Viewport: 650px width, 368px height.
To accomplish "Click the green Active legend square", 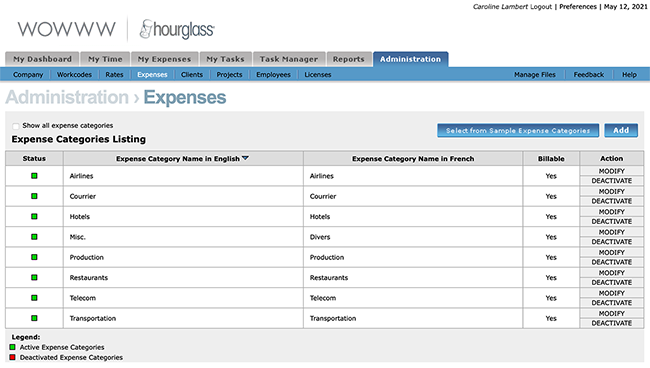I will (12, 347).
